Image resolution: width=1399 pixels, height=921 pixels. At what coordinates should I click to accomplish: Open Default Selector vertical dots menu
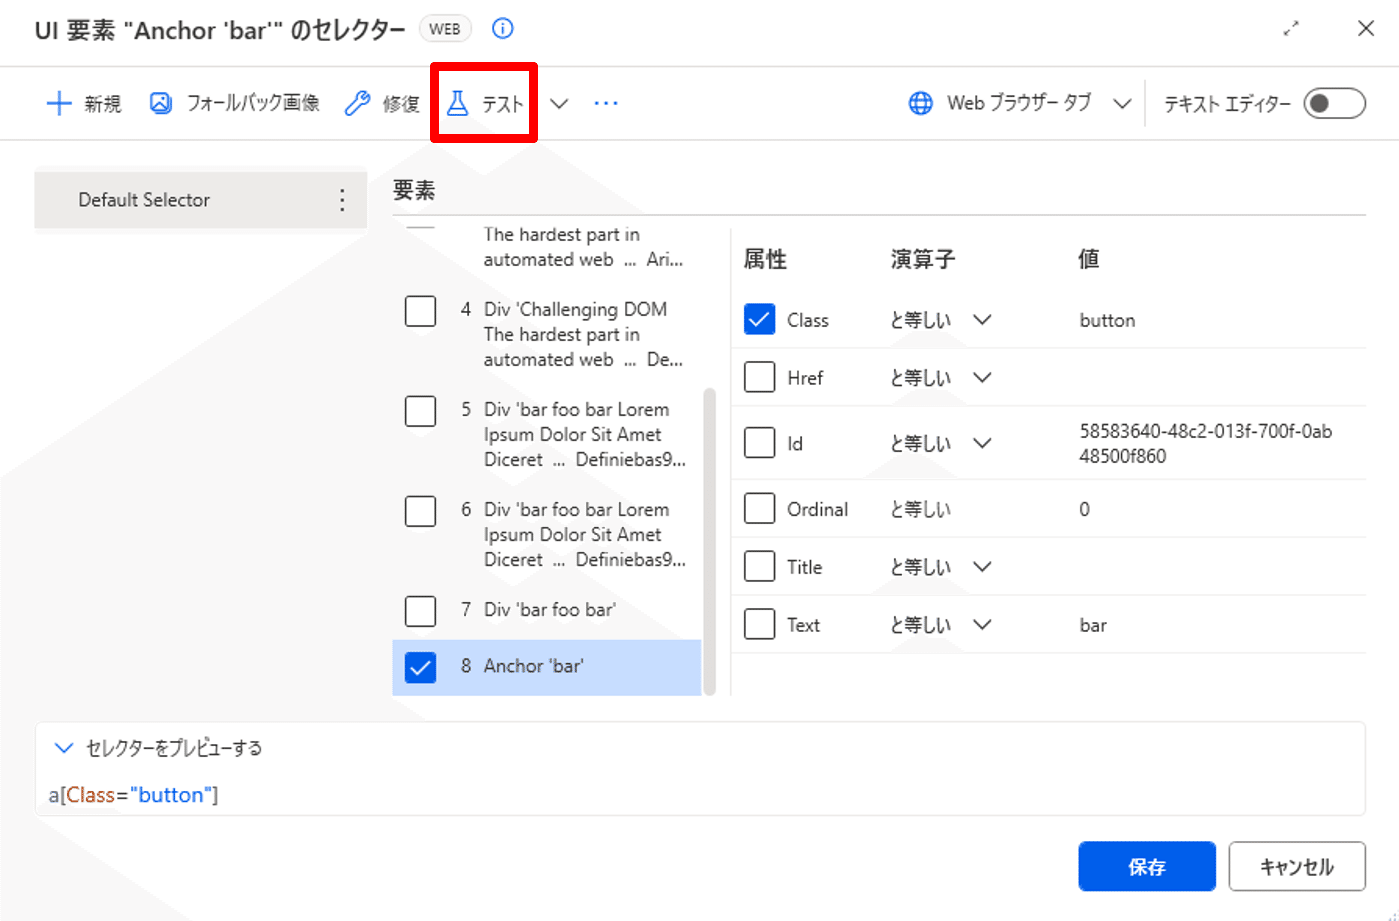click(x=342, y=200)
